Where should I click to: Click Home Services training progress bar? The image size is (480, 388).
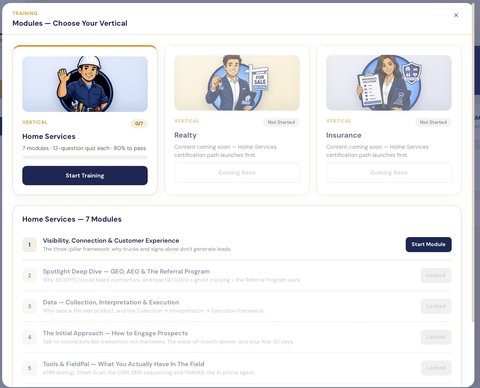[x=85, y=157]
